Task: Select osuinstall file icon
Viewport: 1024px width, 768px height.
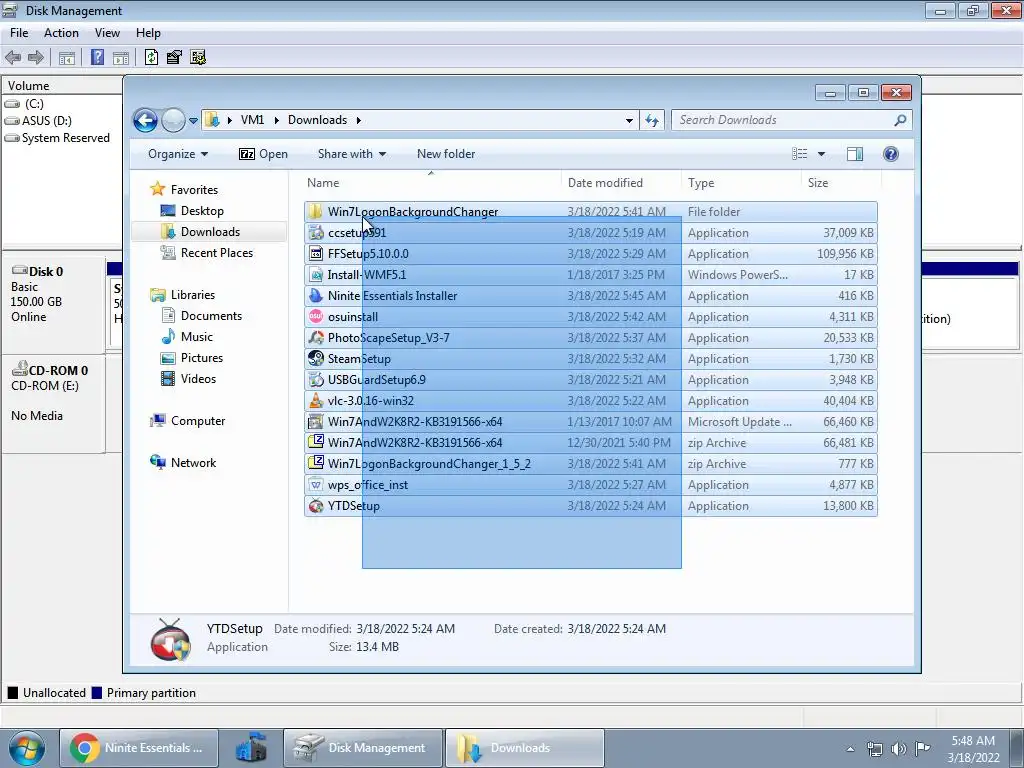Action: click(316, 316)
